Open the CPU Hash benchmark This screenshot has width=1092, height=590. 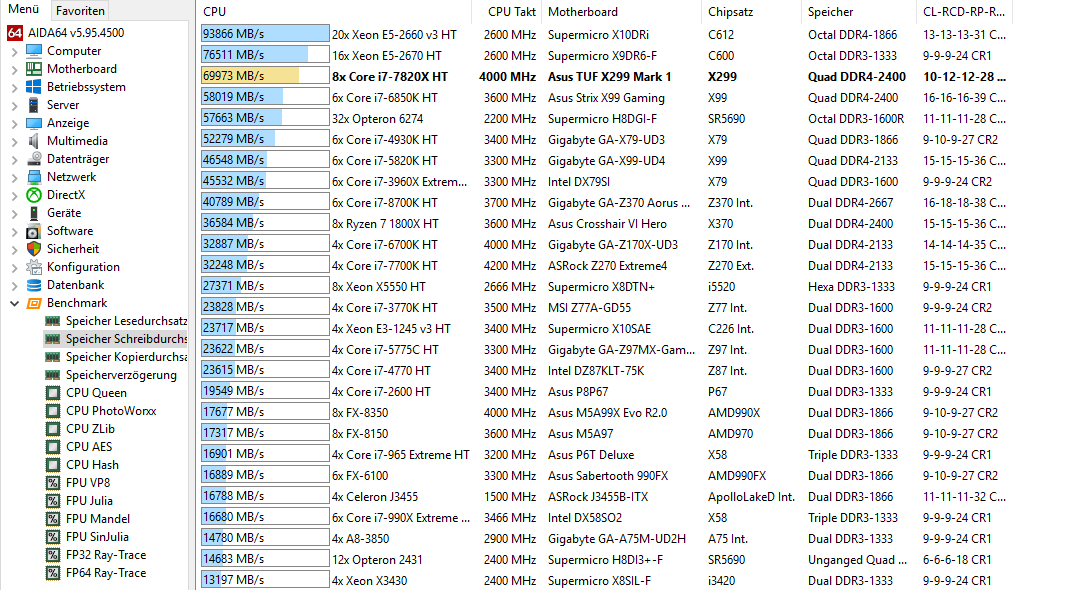(93, 465)
